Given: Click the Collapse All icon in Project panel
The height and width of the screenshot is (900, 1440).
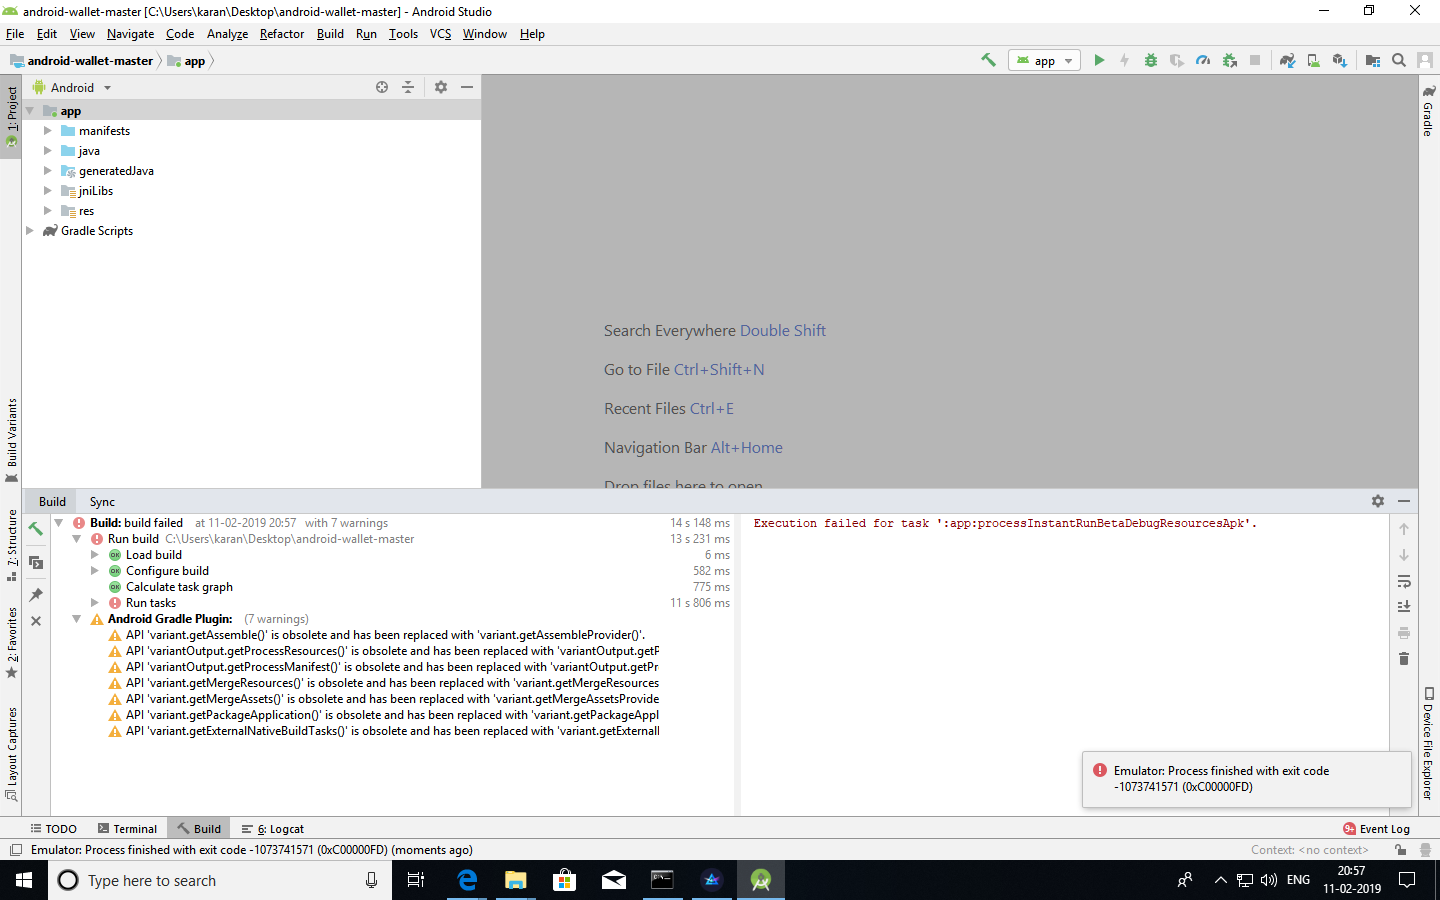Looking at the screenshot, I should (408, 87).
